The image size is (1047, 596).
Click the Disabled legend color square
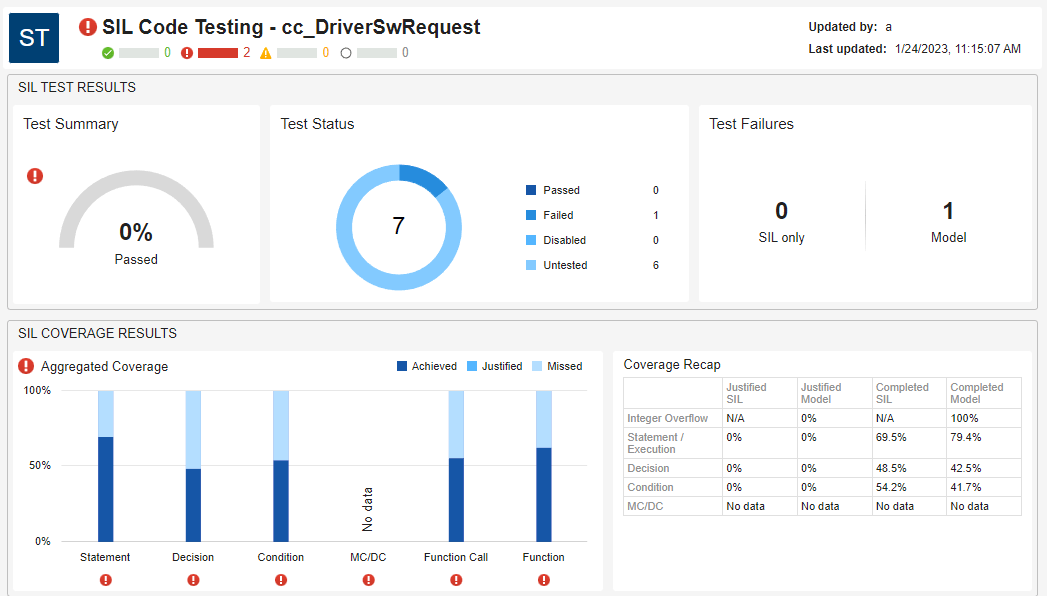(x=531, y=240)
